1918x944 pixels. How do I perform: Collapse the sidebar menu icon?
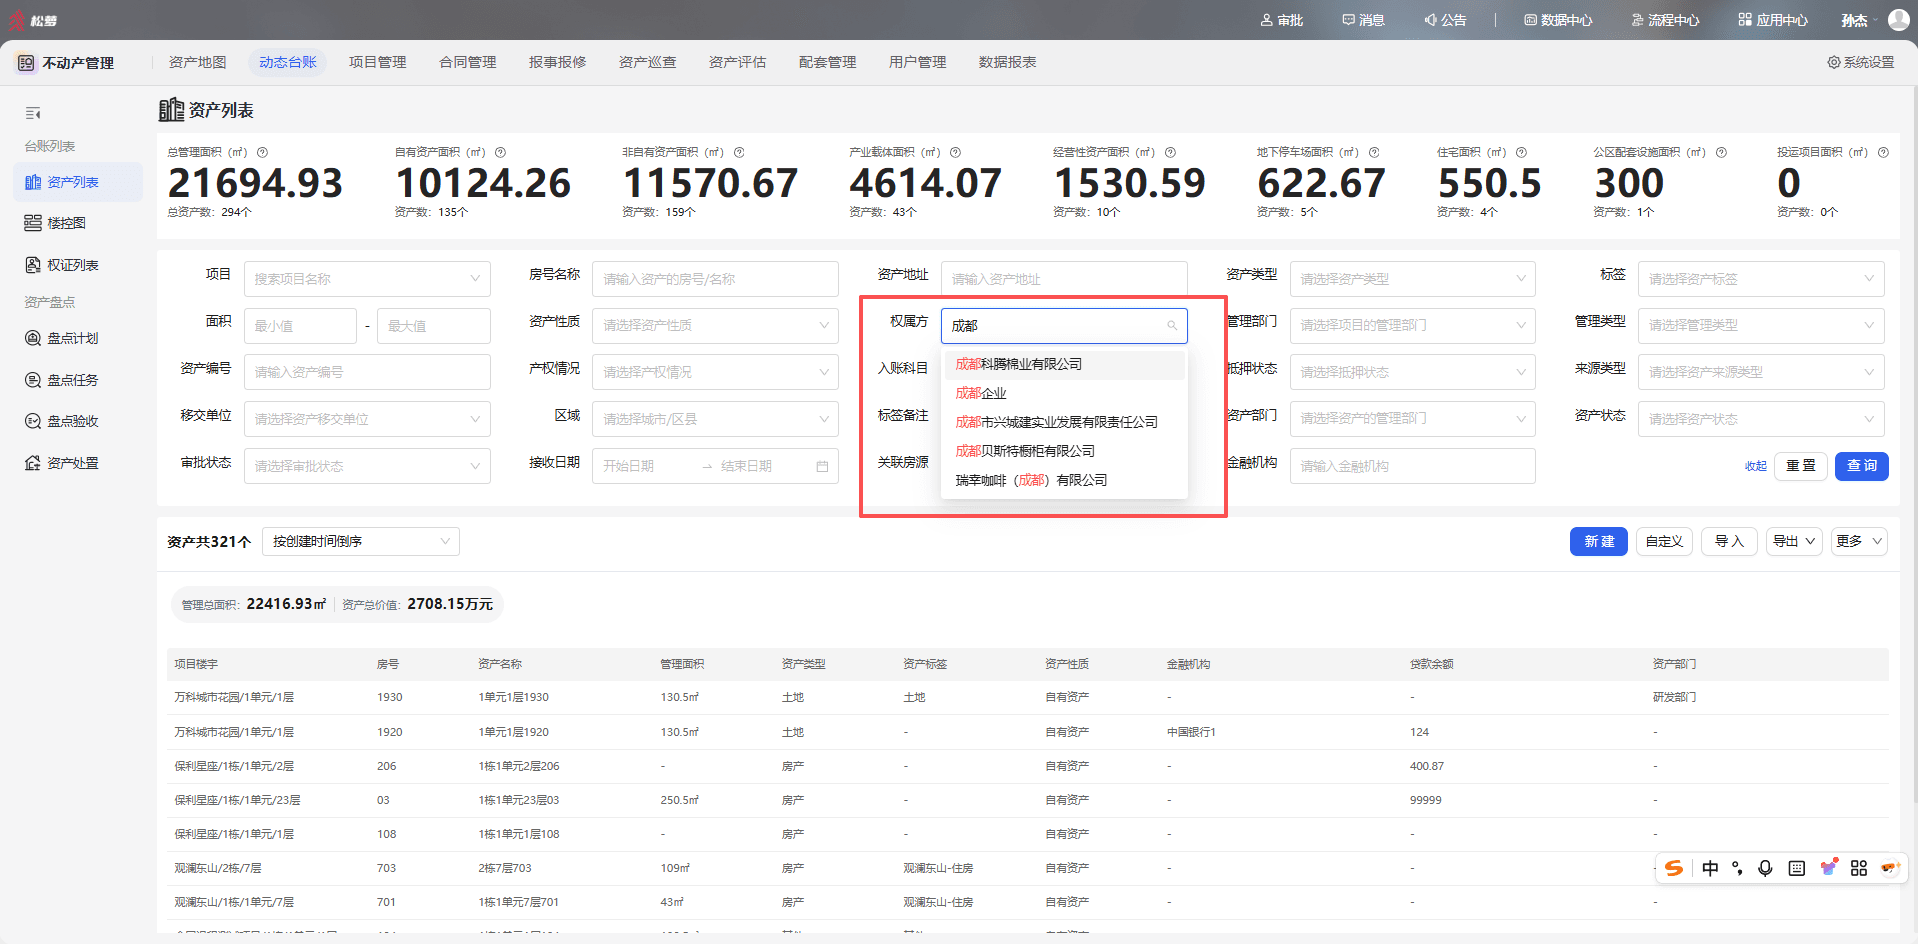[x=33, y=113]
